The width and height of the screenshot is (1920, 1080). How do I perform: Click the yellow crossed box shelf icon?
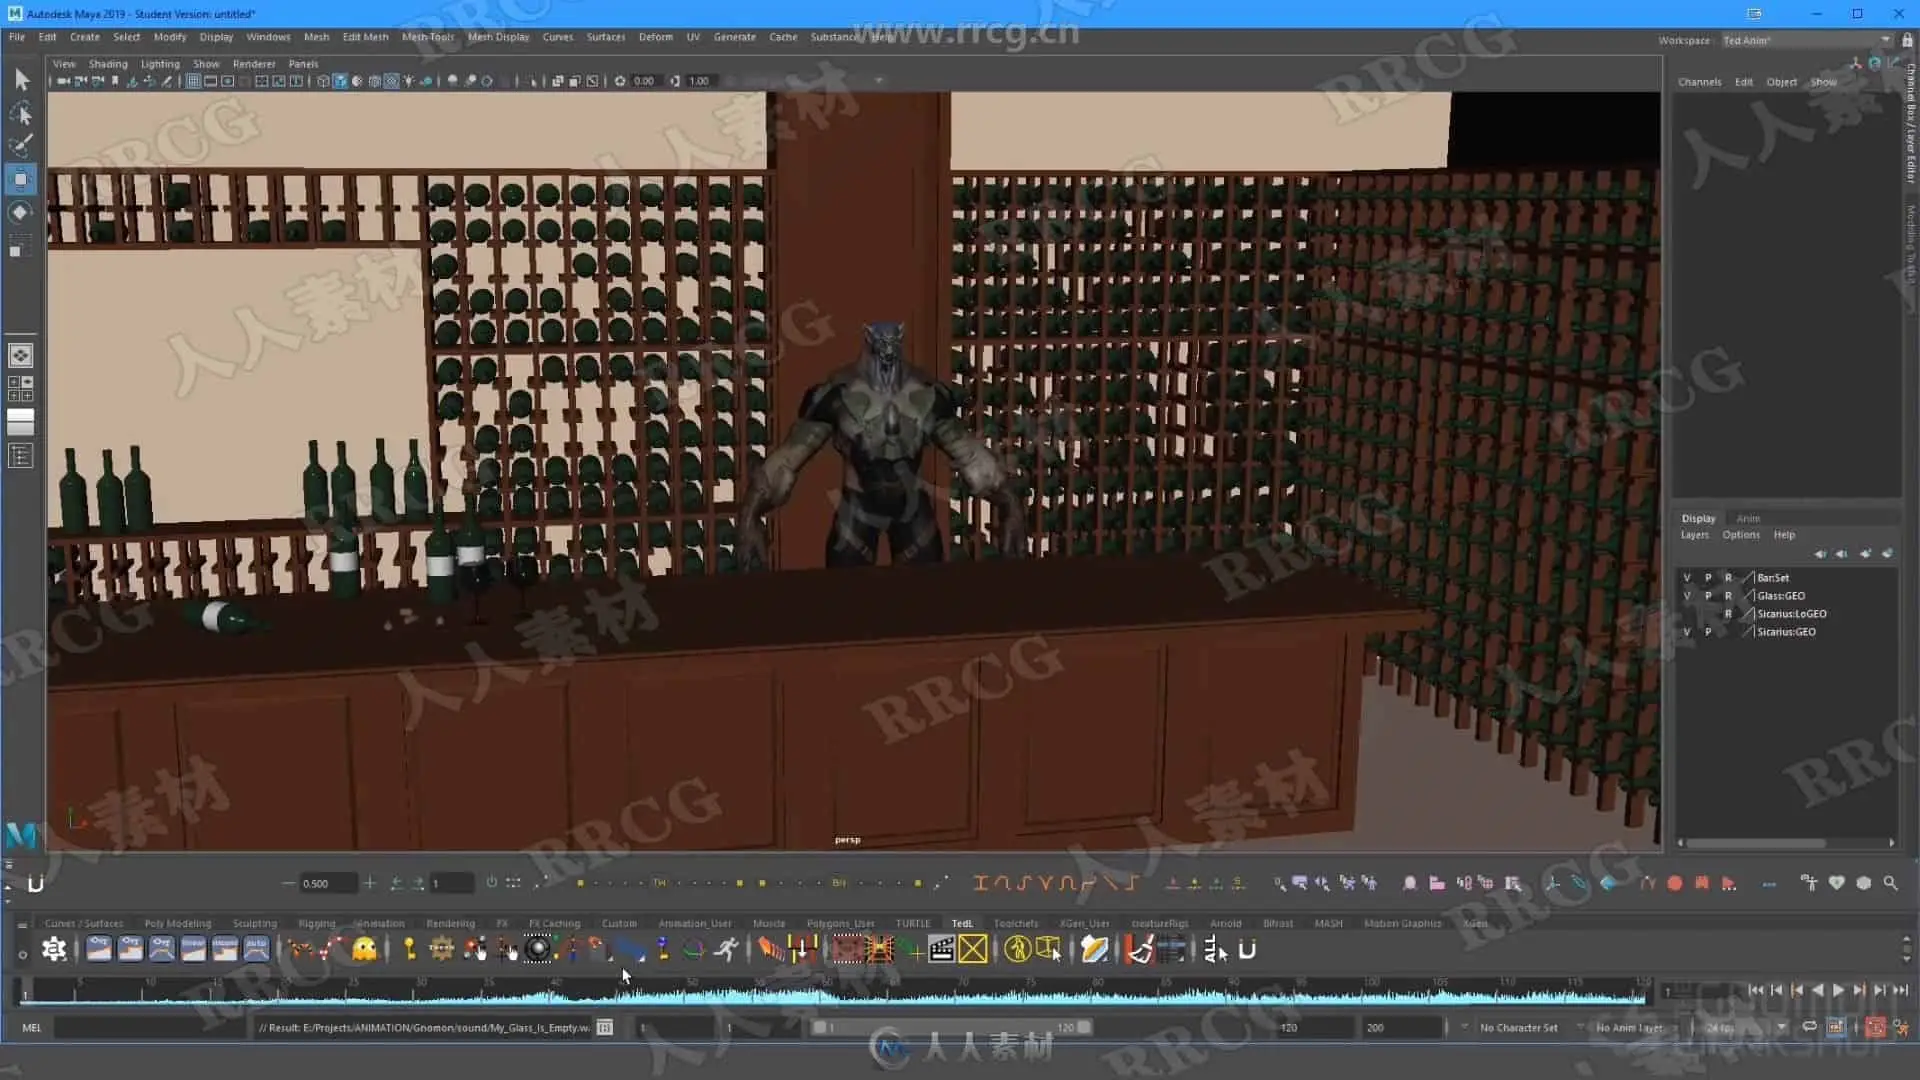coord(973,949)
